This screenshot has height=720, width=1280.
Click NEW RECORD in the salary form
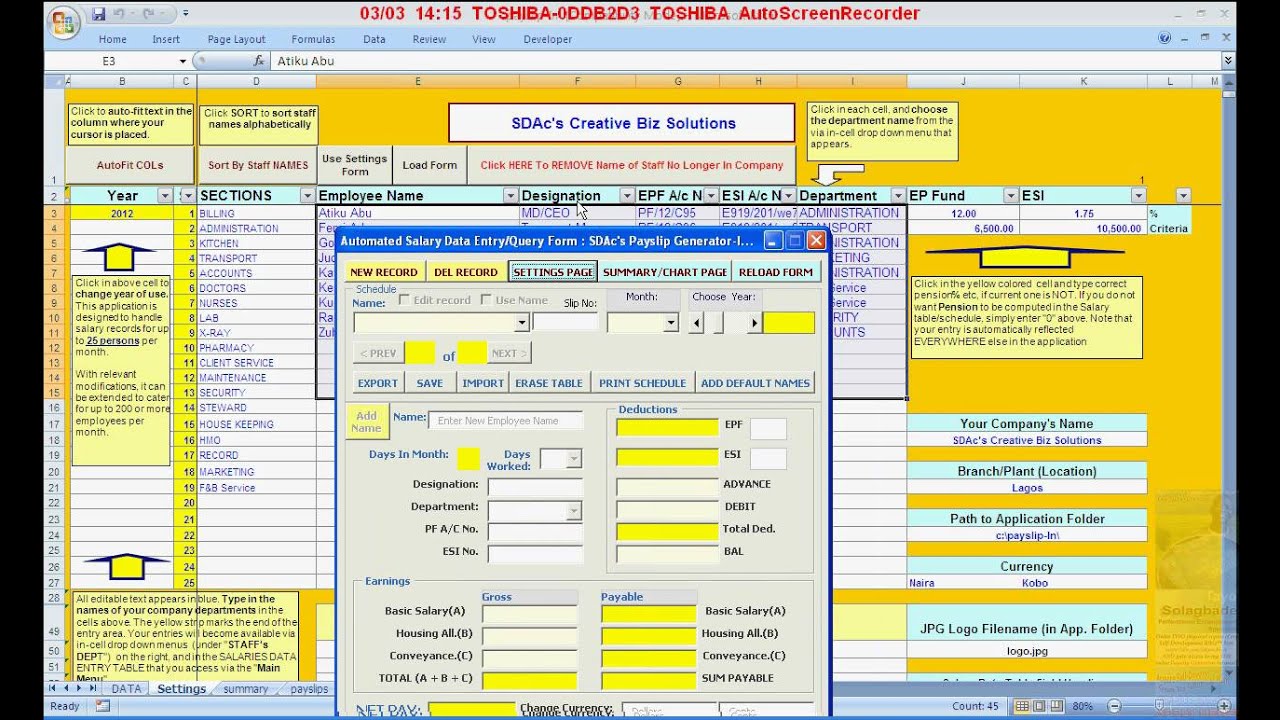pos(384,272)
